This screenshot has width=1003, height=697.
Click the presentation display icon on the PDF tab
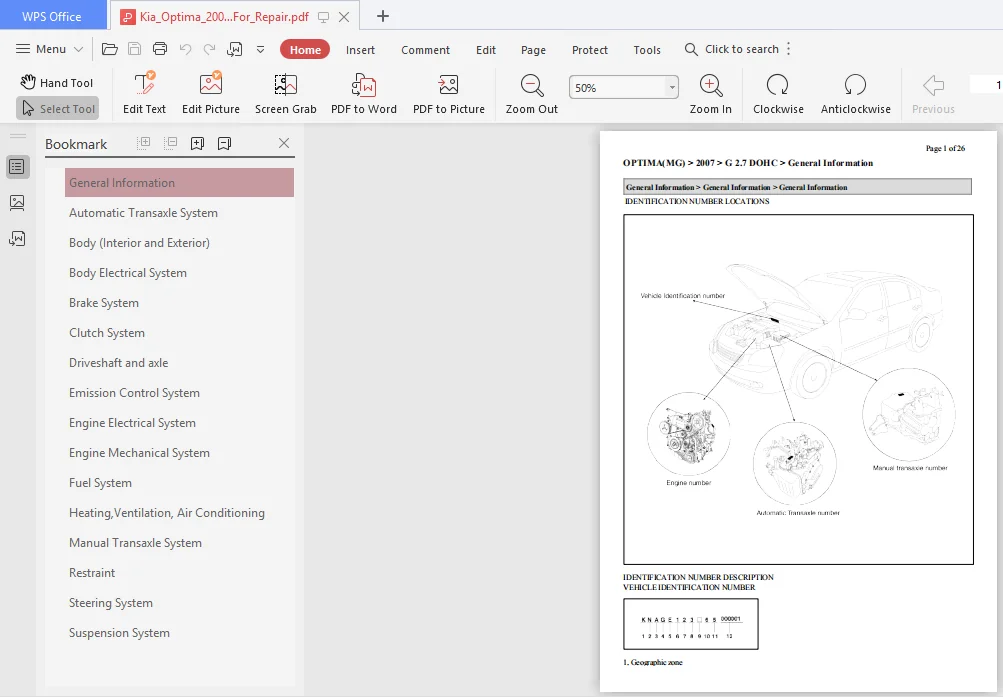tap(324, 17)
